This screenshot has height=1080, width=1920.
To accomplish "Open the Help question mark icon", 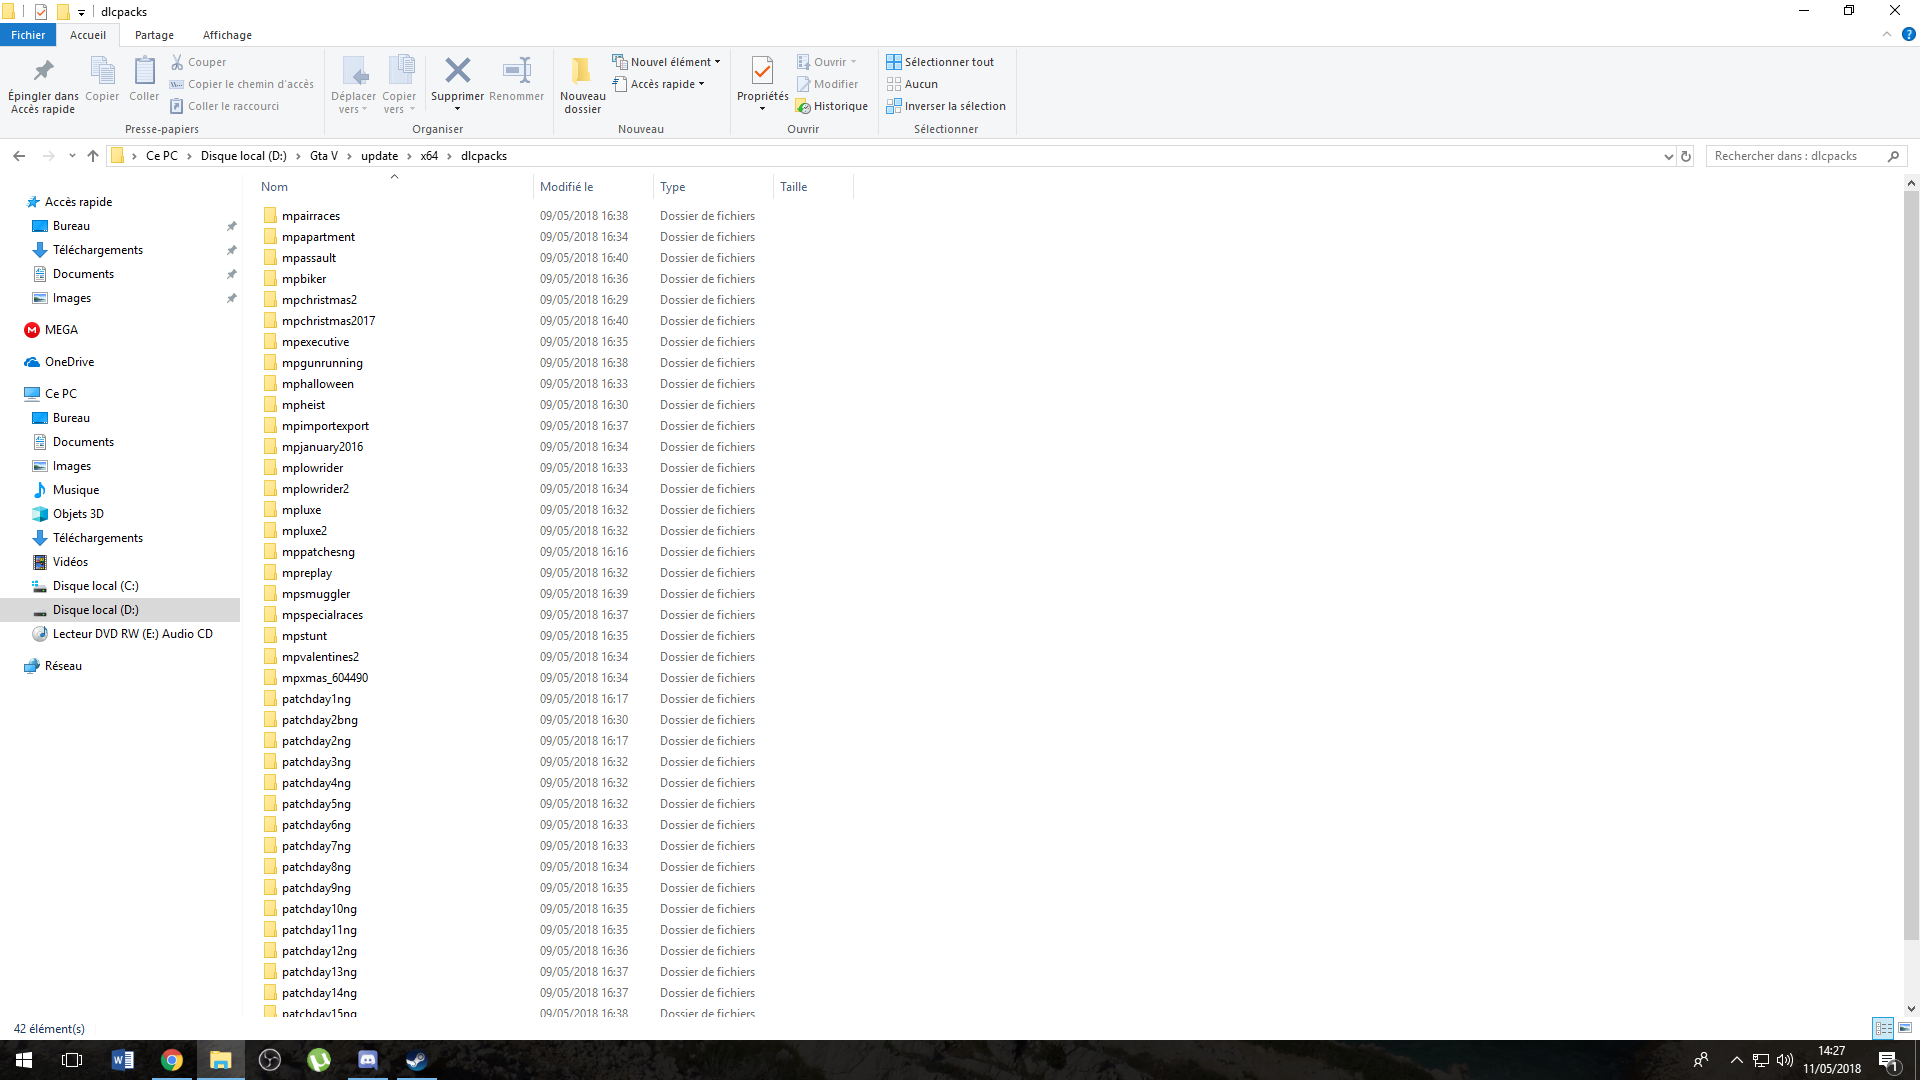I will [1908, 35].
